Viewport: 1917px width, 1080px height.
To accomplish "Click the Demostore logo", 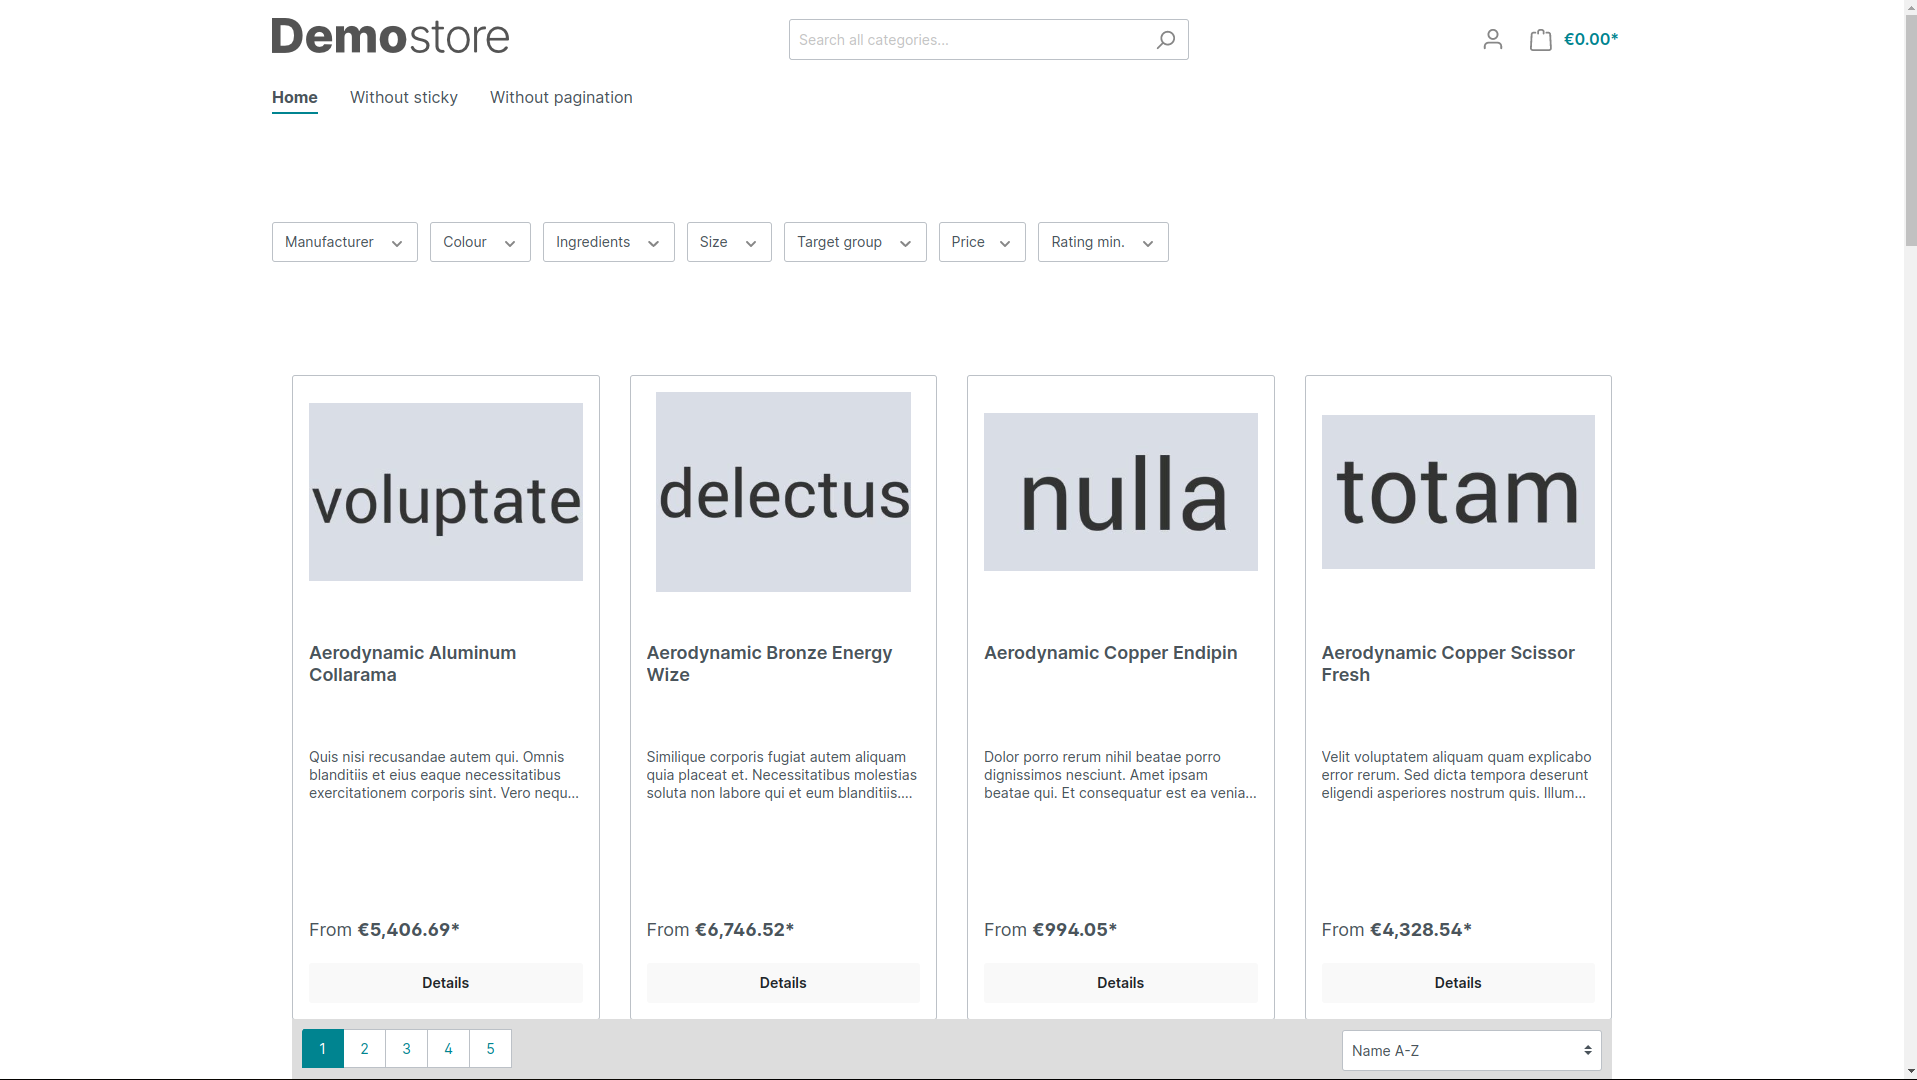I will [x=390, y=37].
